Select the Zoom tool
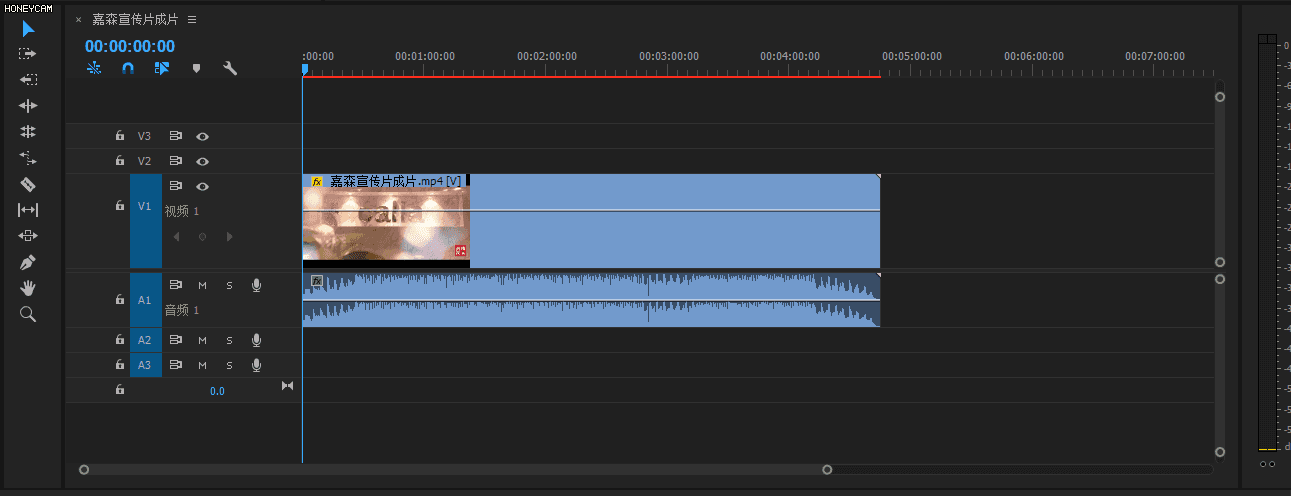The image size is (1291, 496). tap(28, 314)
